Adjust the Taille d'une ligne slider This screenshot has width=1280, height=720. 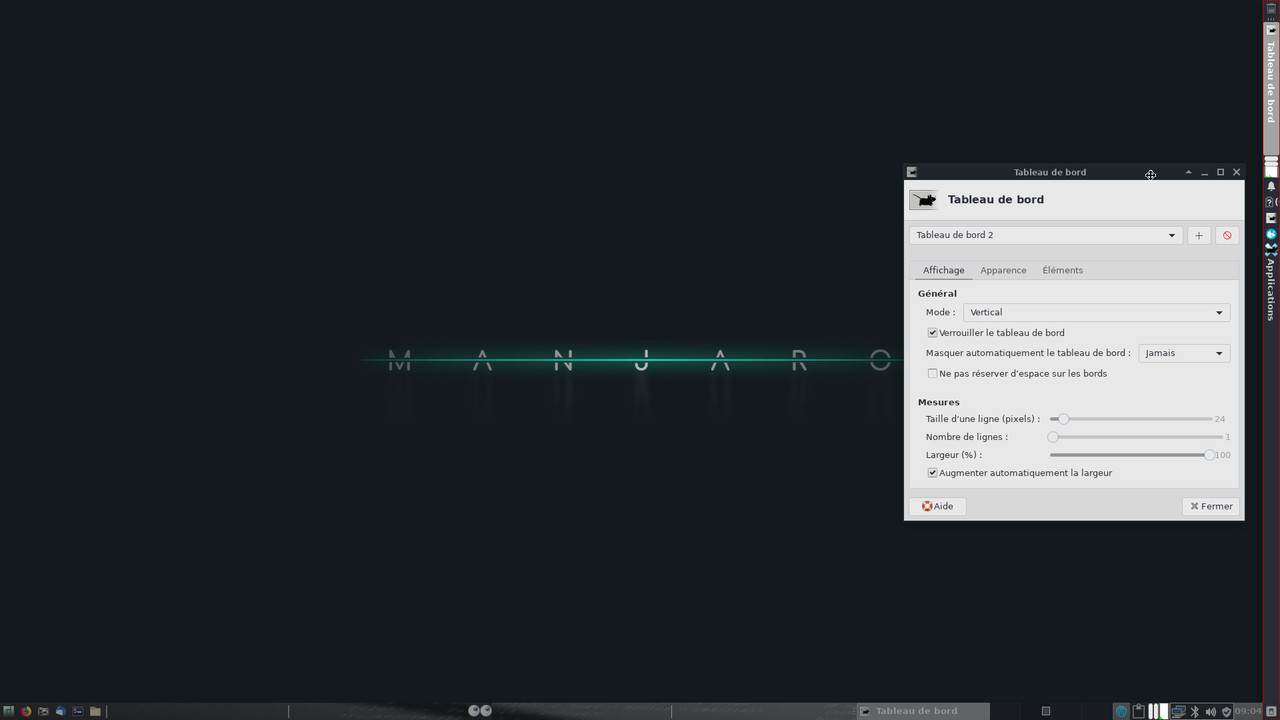pos(1130,419)
